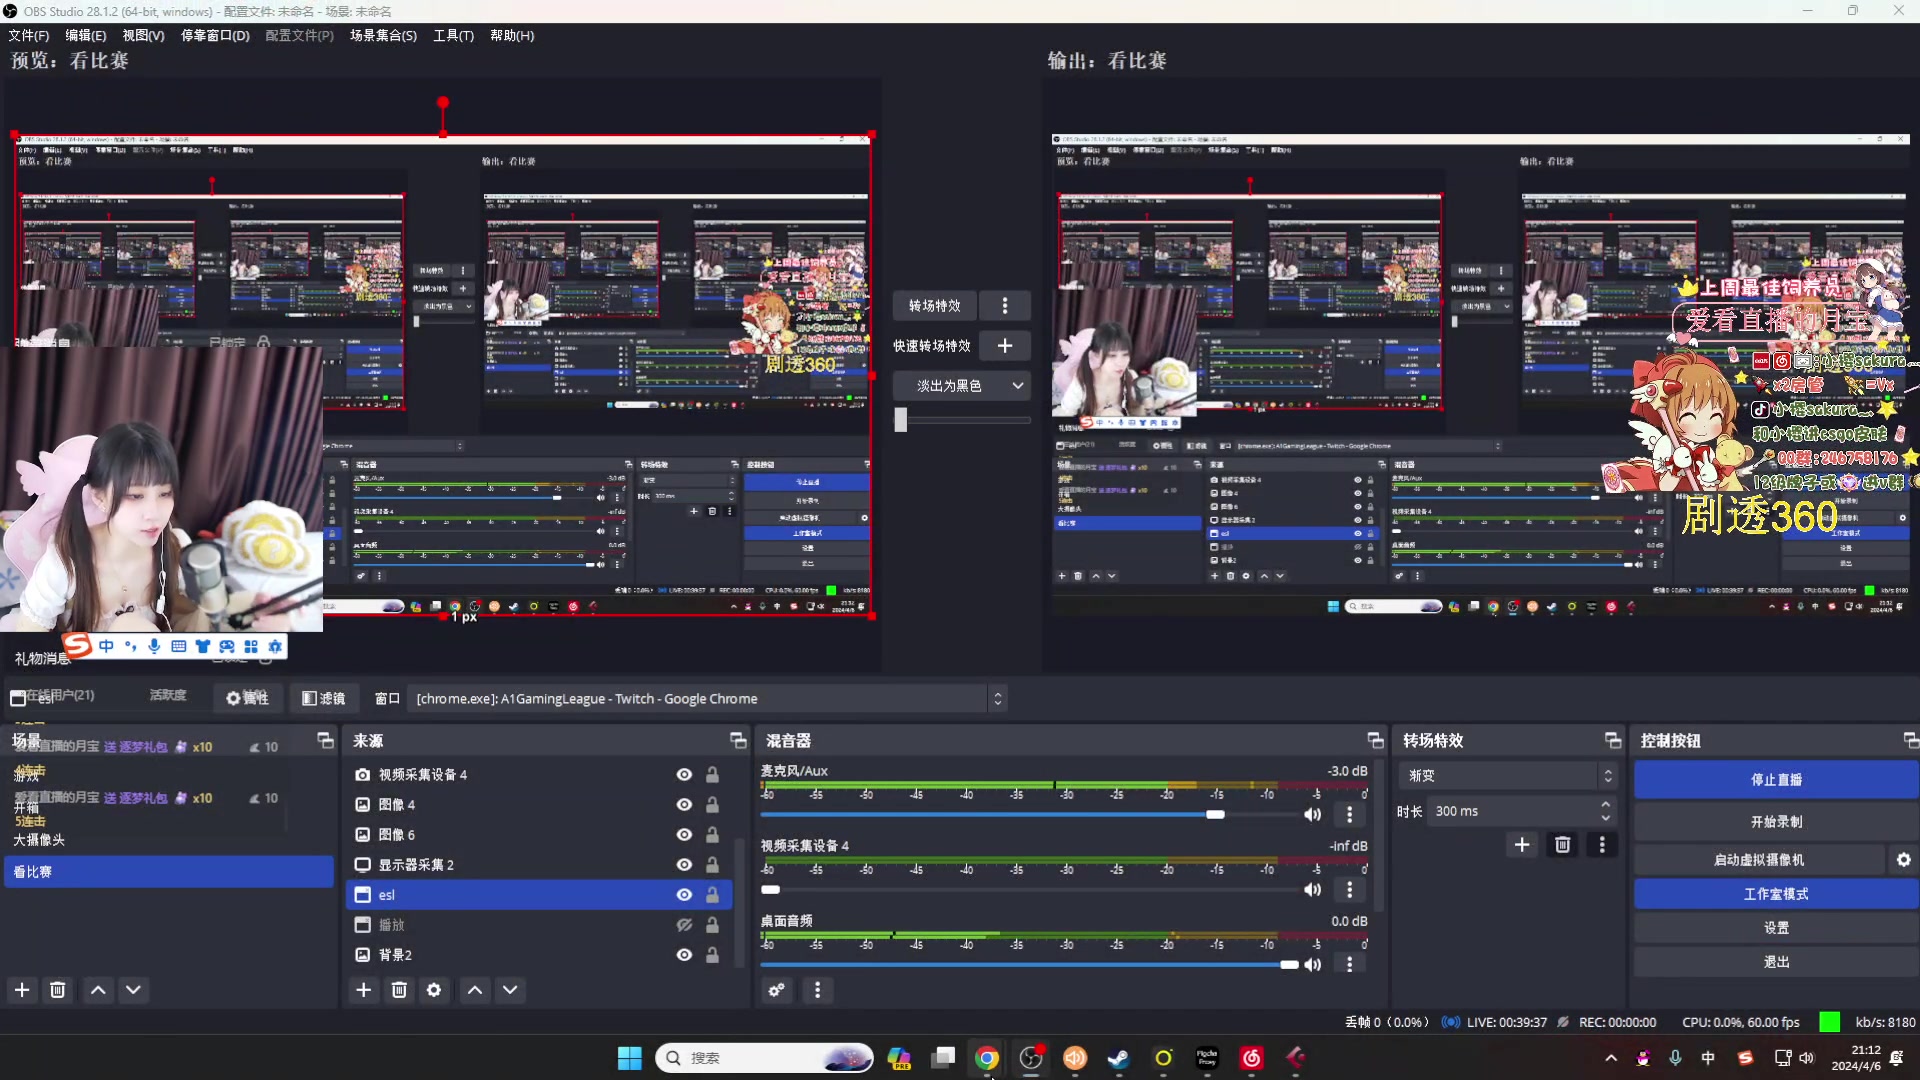Move the esl source up the list
This screenshot has width=1920, height=1080.
coord(474,990)
